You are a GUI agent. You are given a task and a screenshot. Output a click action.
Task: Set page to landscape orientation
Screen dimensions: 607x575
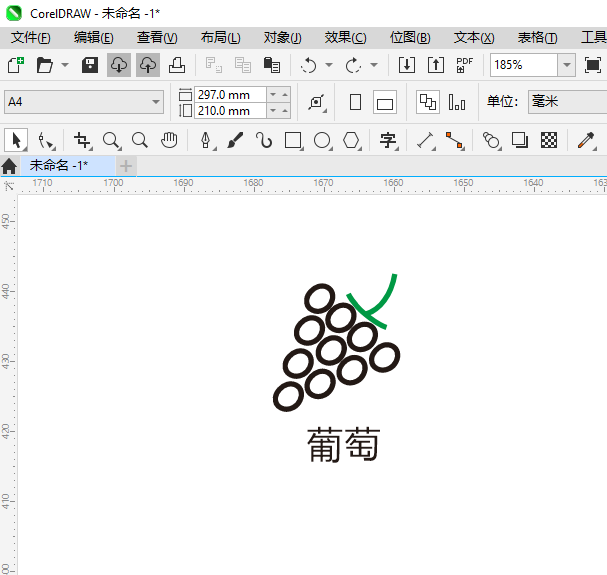(385, 102)
